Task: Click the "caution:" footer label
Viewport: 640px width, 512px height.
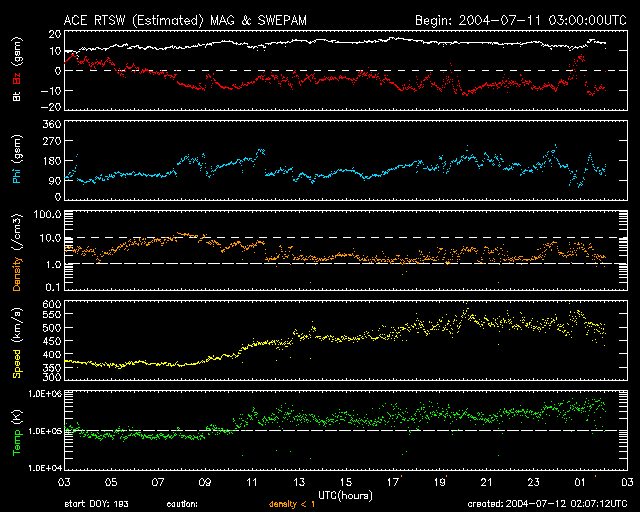Action: [182, 505]
